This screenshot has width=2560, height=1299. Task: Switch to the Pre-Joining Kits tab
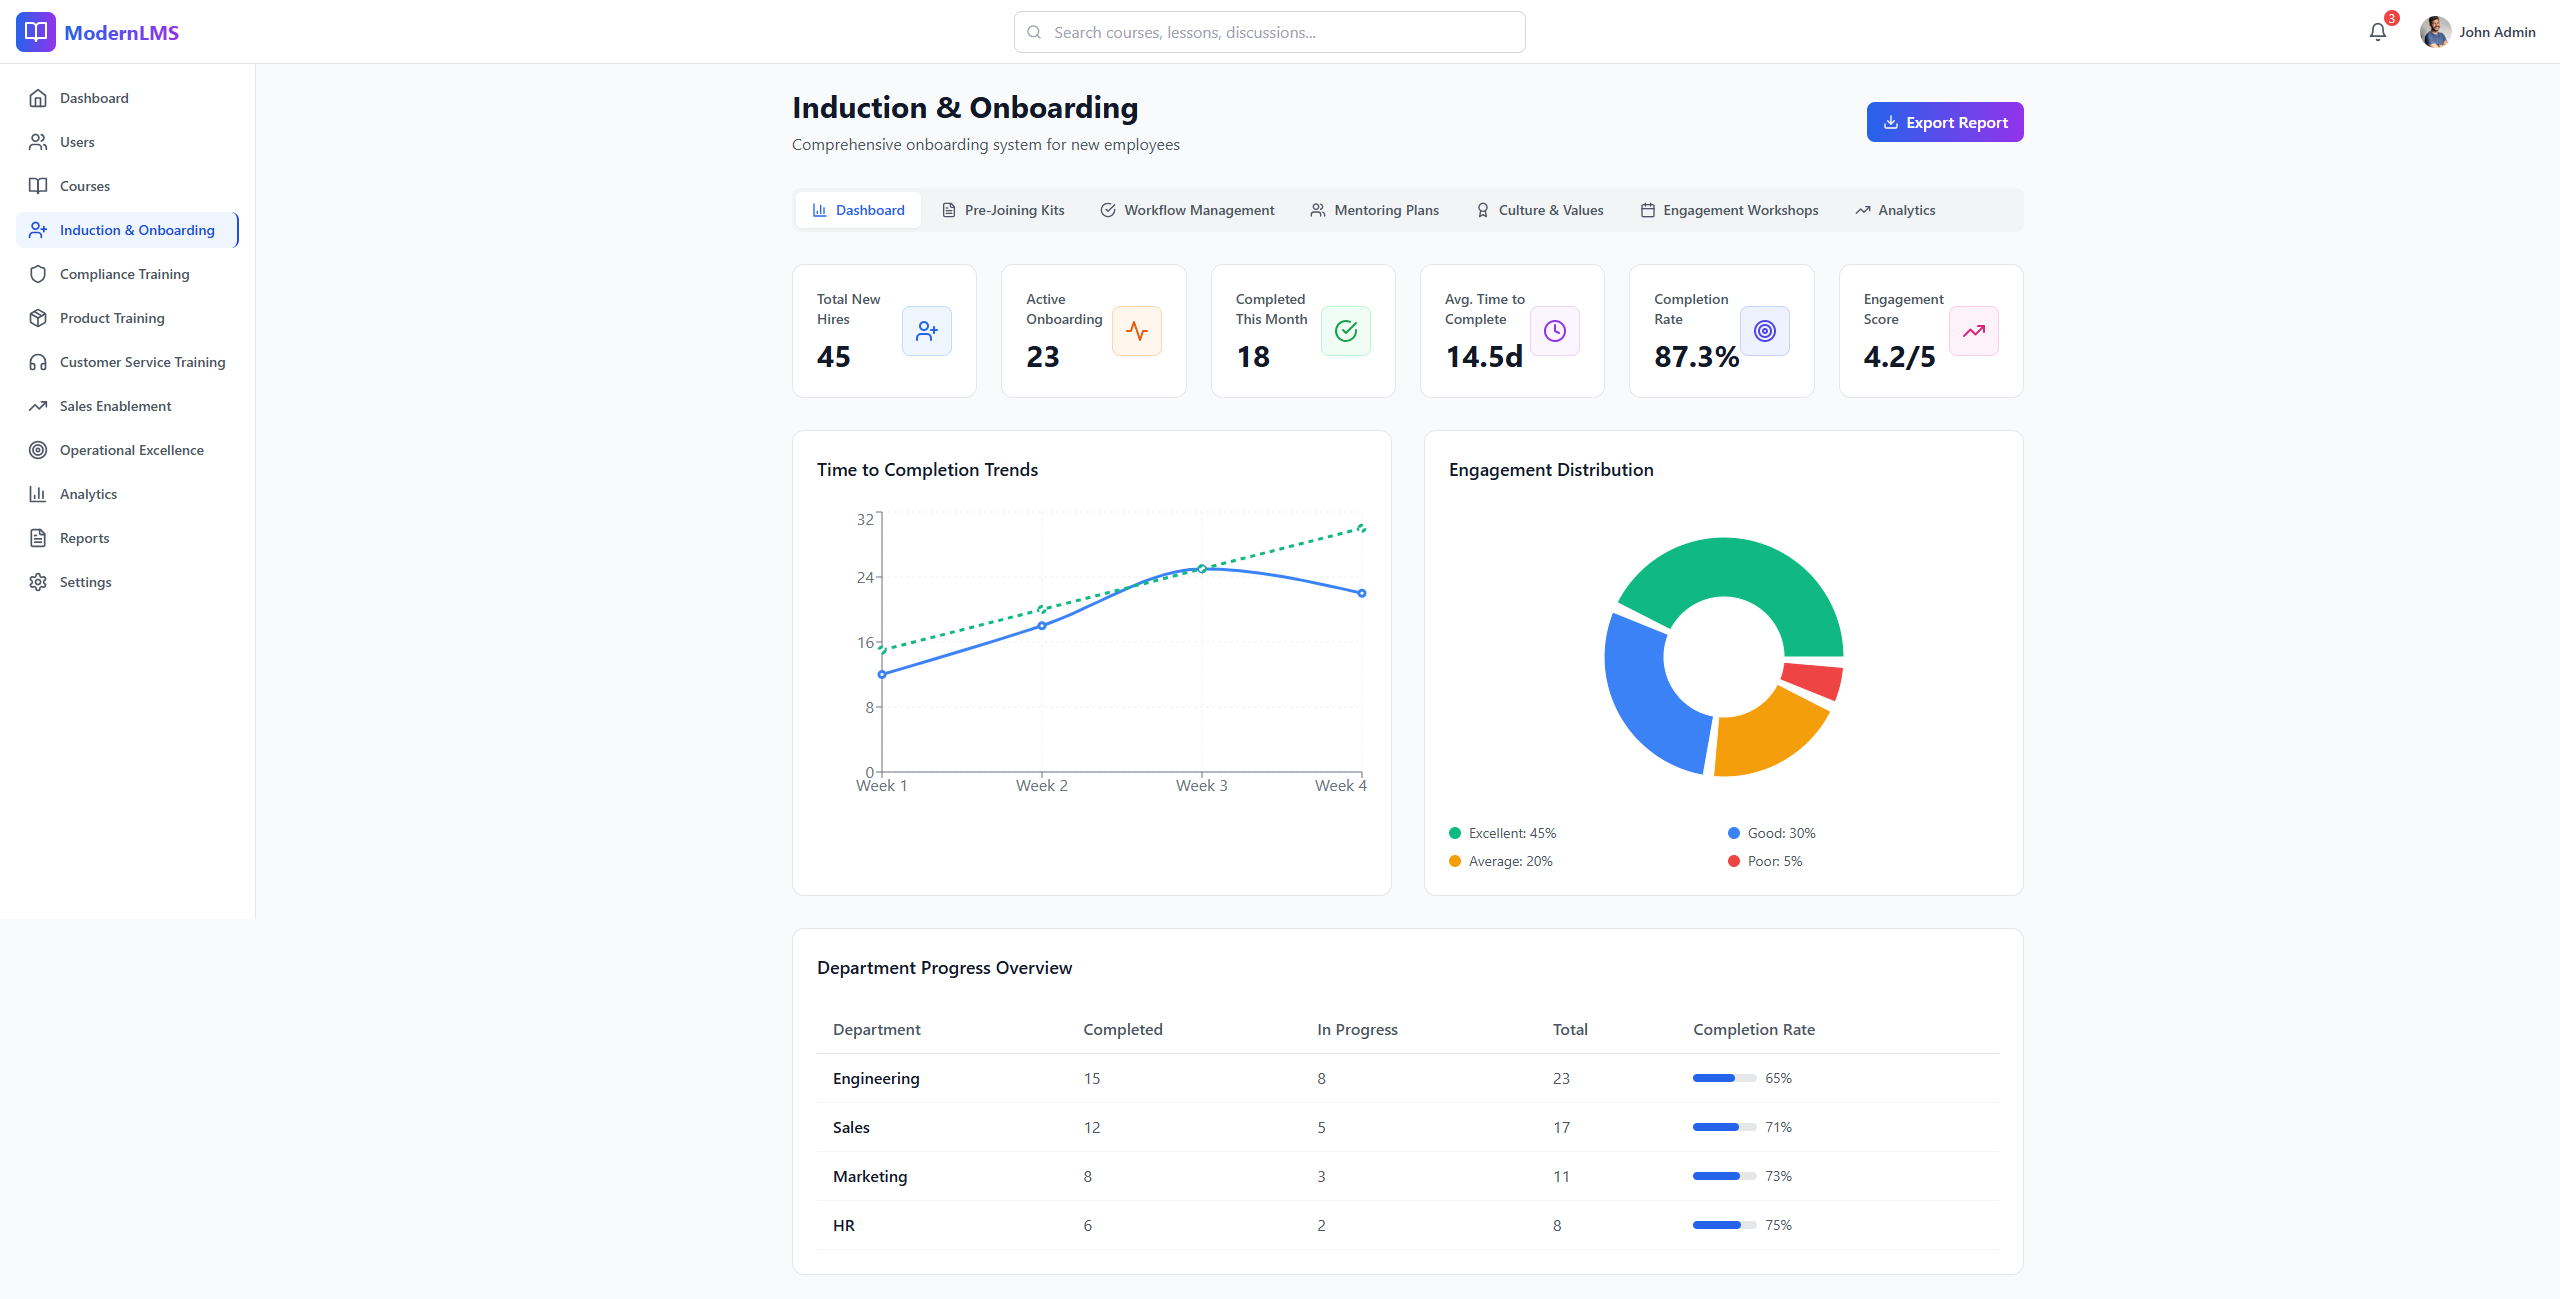coord(1003,210)
